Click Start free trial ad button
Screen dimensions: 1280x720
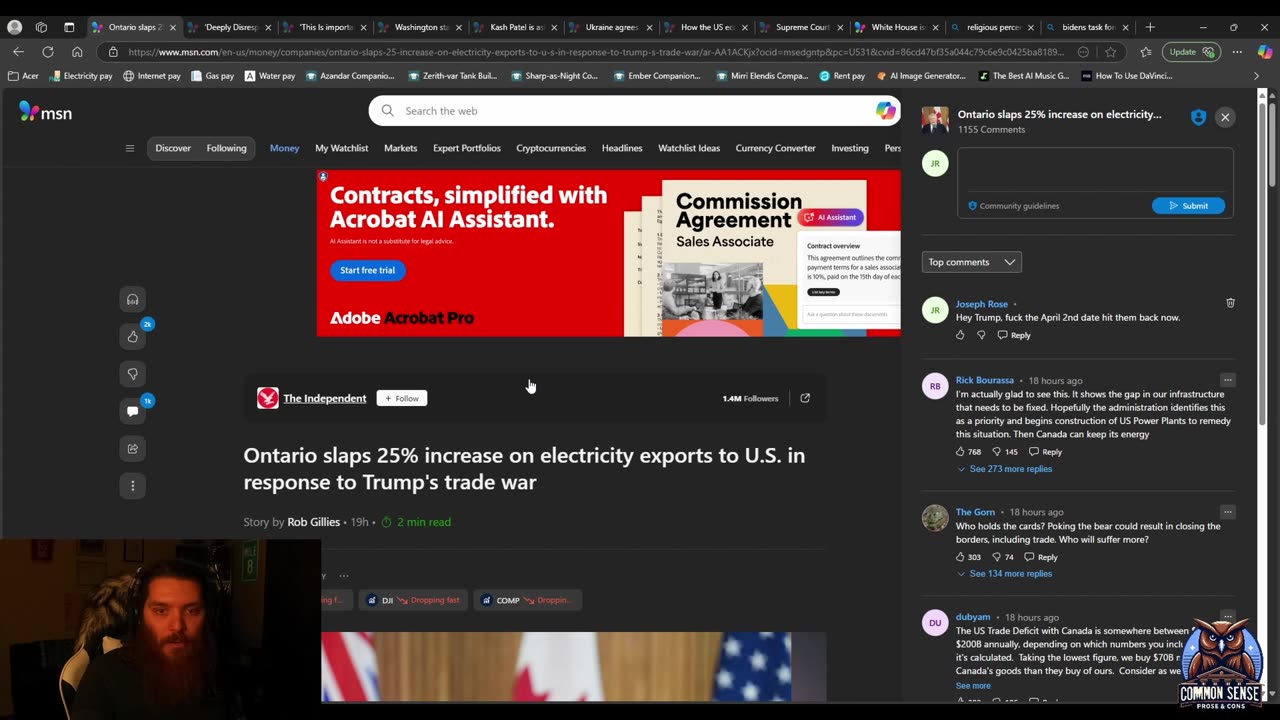368,270
